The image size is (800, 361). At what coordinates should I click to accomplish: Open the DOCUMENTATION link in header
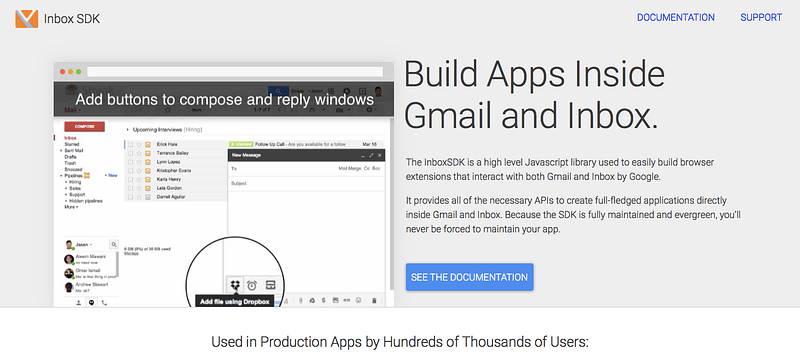[676, 17]
